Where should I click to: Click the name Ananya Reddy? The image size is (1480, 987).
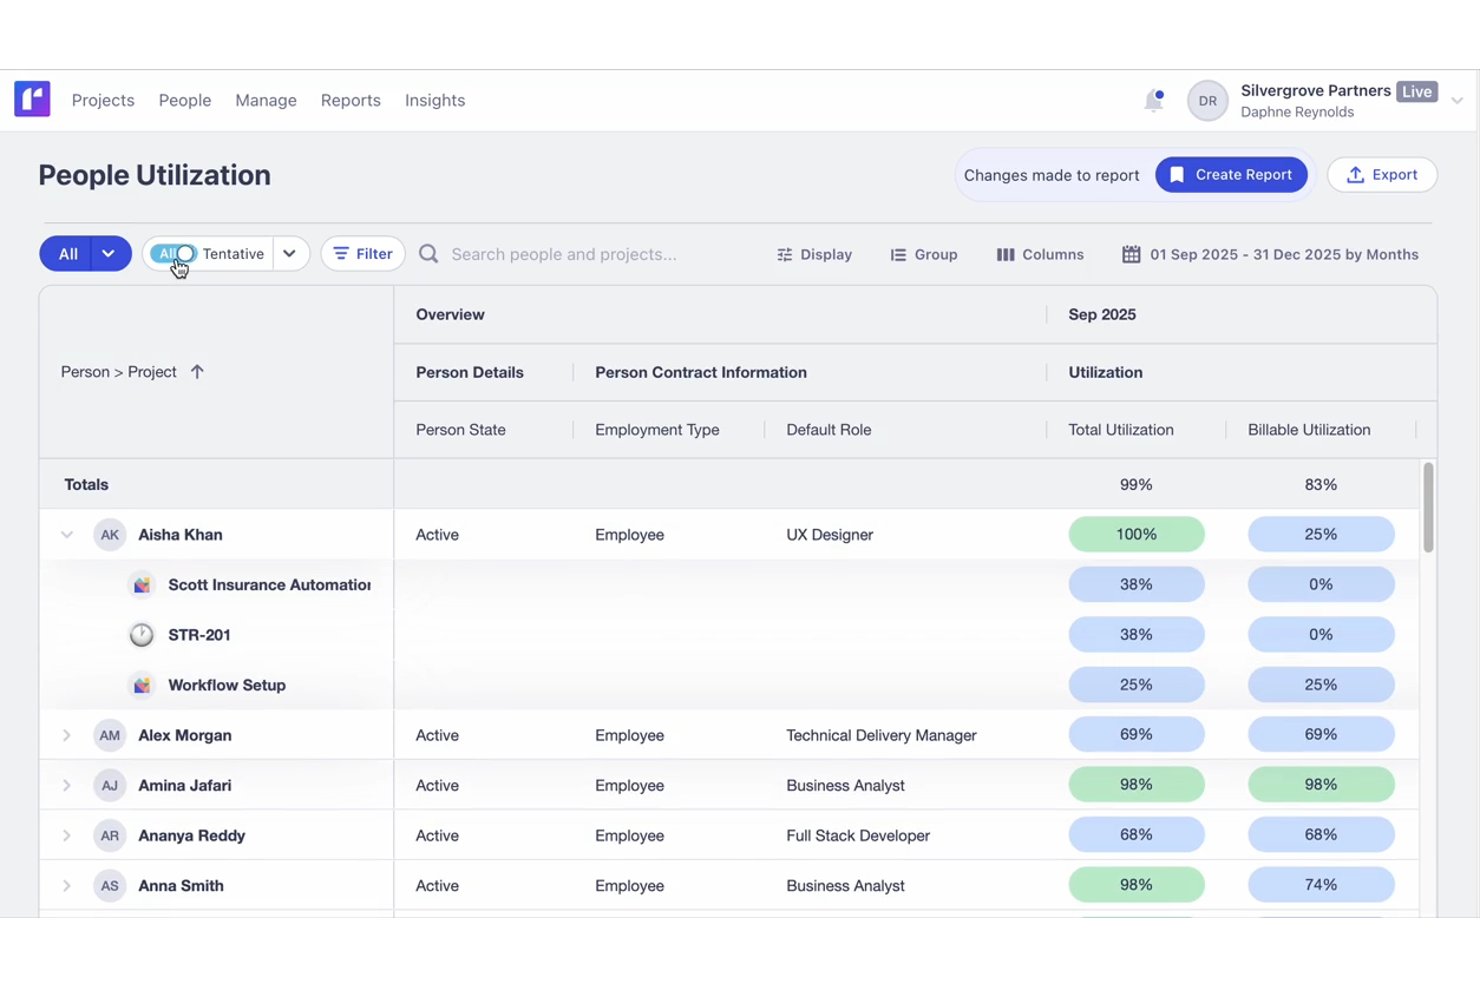click(x=192, y=835)
